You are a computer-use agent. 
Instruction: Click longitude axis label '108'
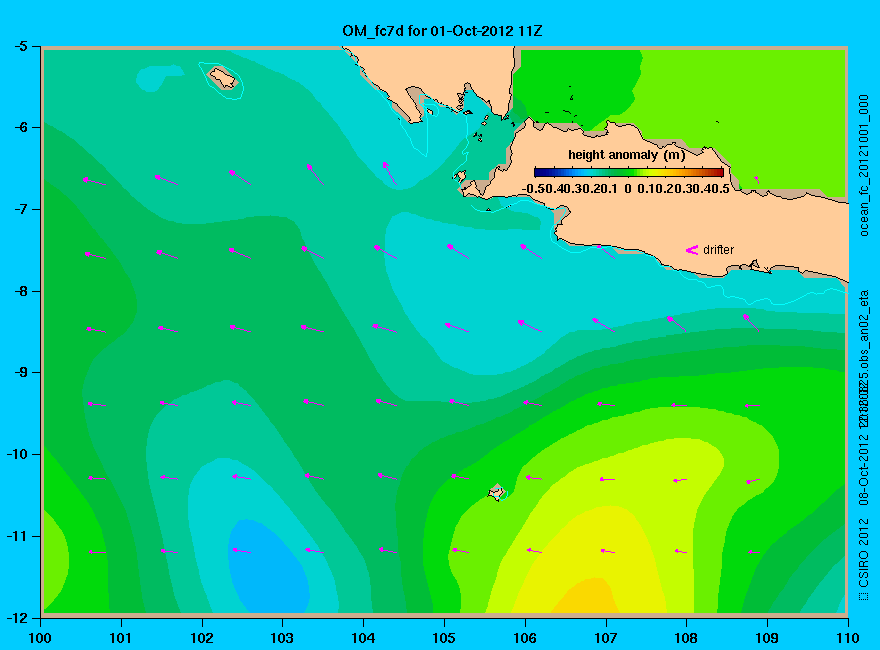[686, 638]
